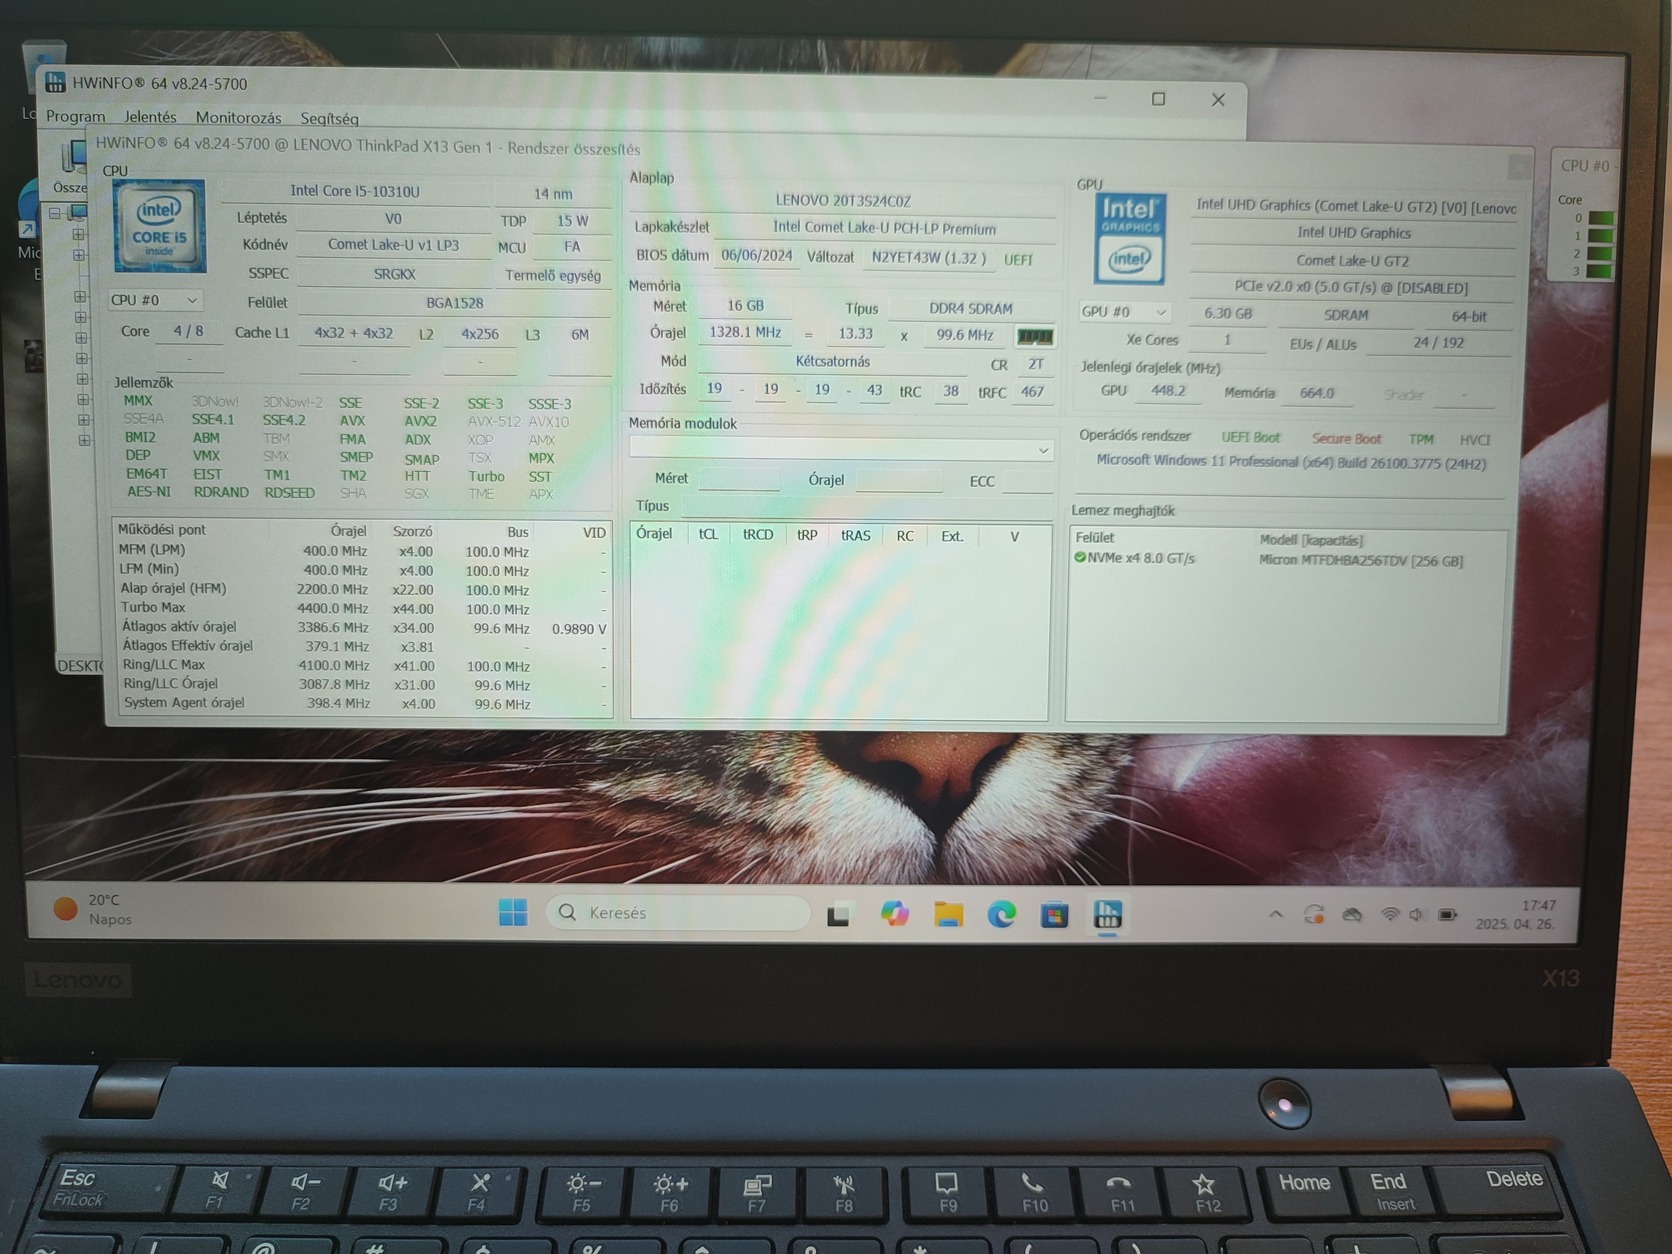Click the BIOS version 'N2YET43W (1.32 )'

click(x=929, y=257)
